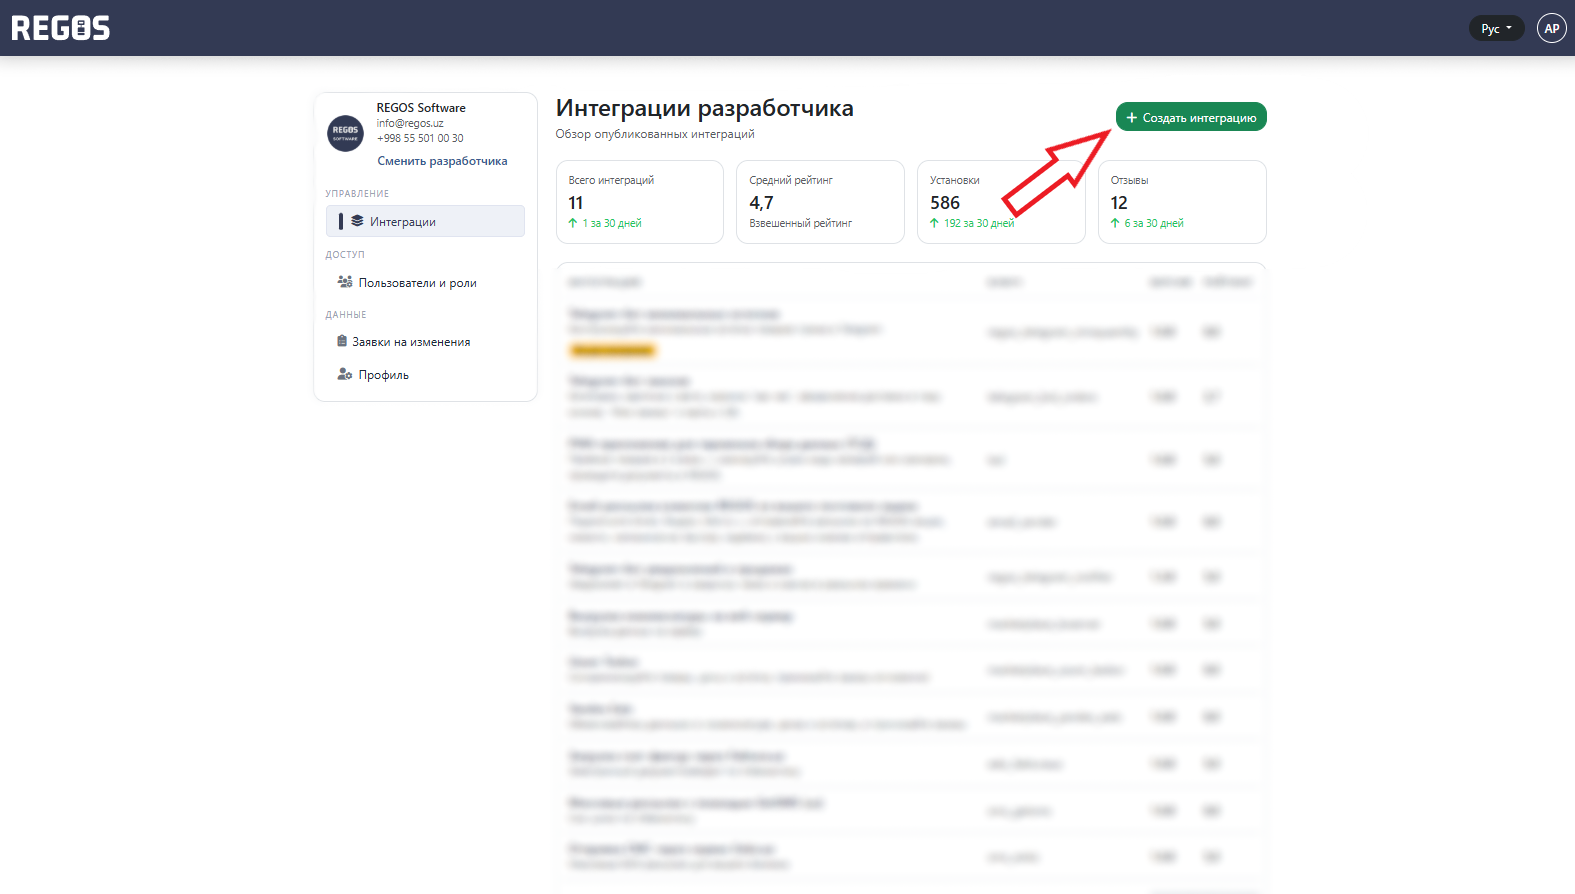Click the info@regos.uz email address

[x=410, y=123]
